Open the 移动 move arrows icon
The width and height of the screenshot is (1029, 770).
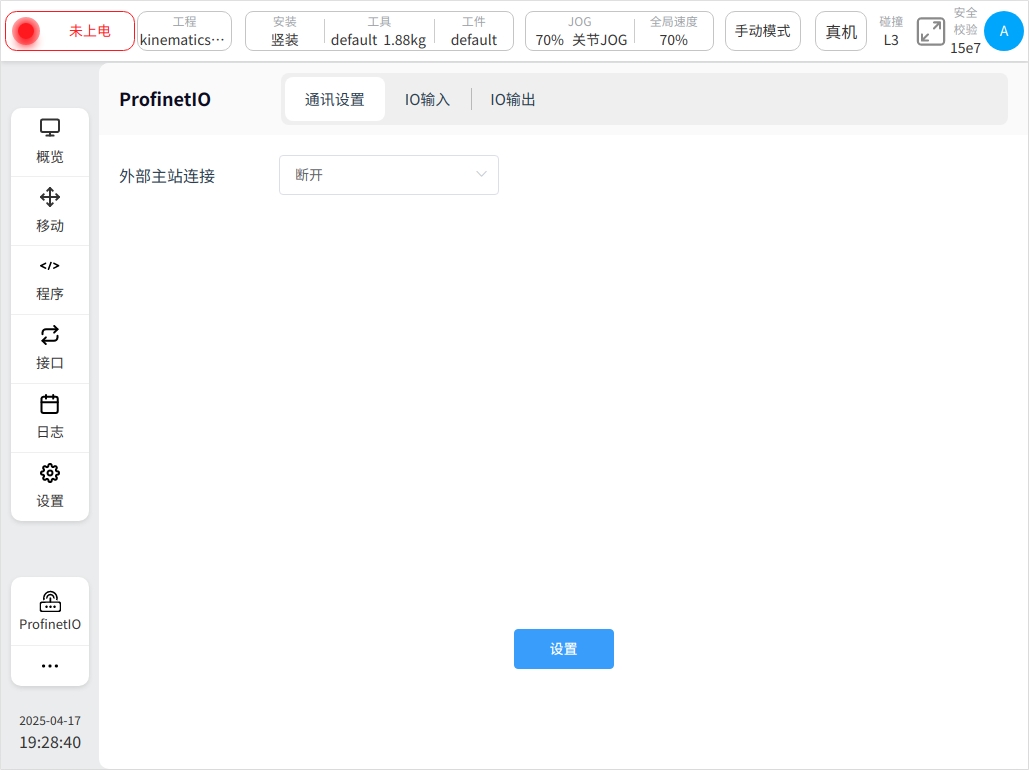click(50, 198)
